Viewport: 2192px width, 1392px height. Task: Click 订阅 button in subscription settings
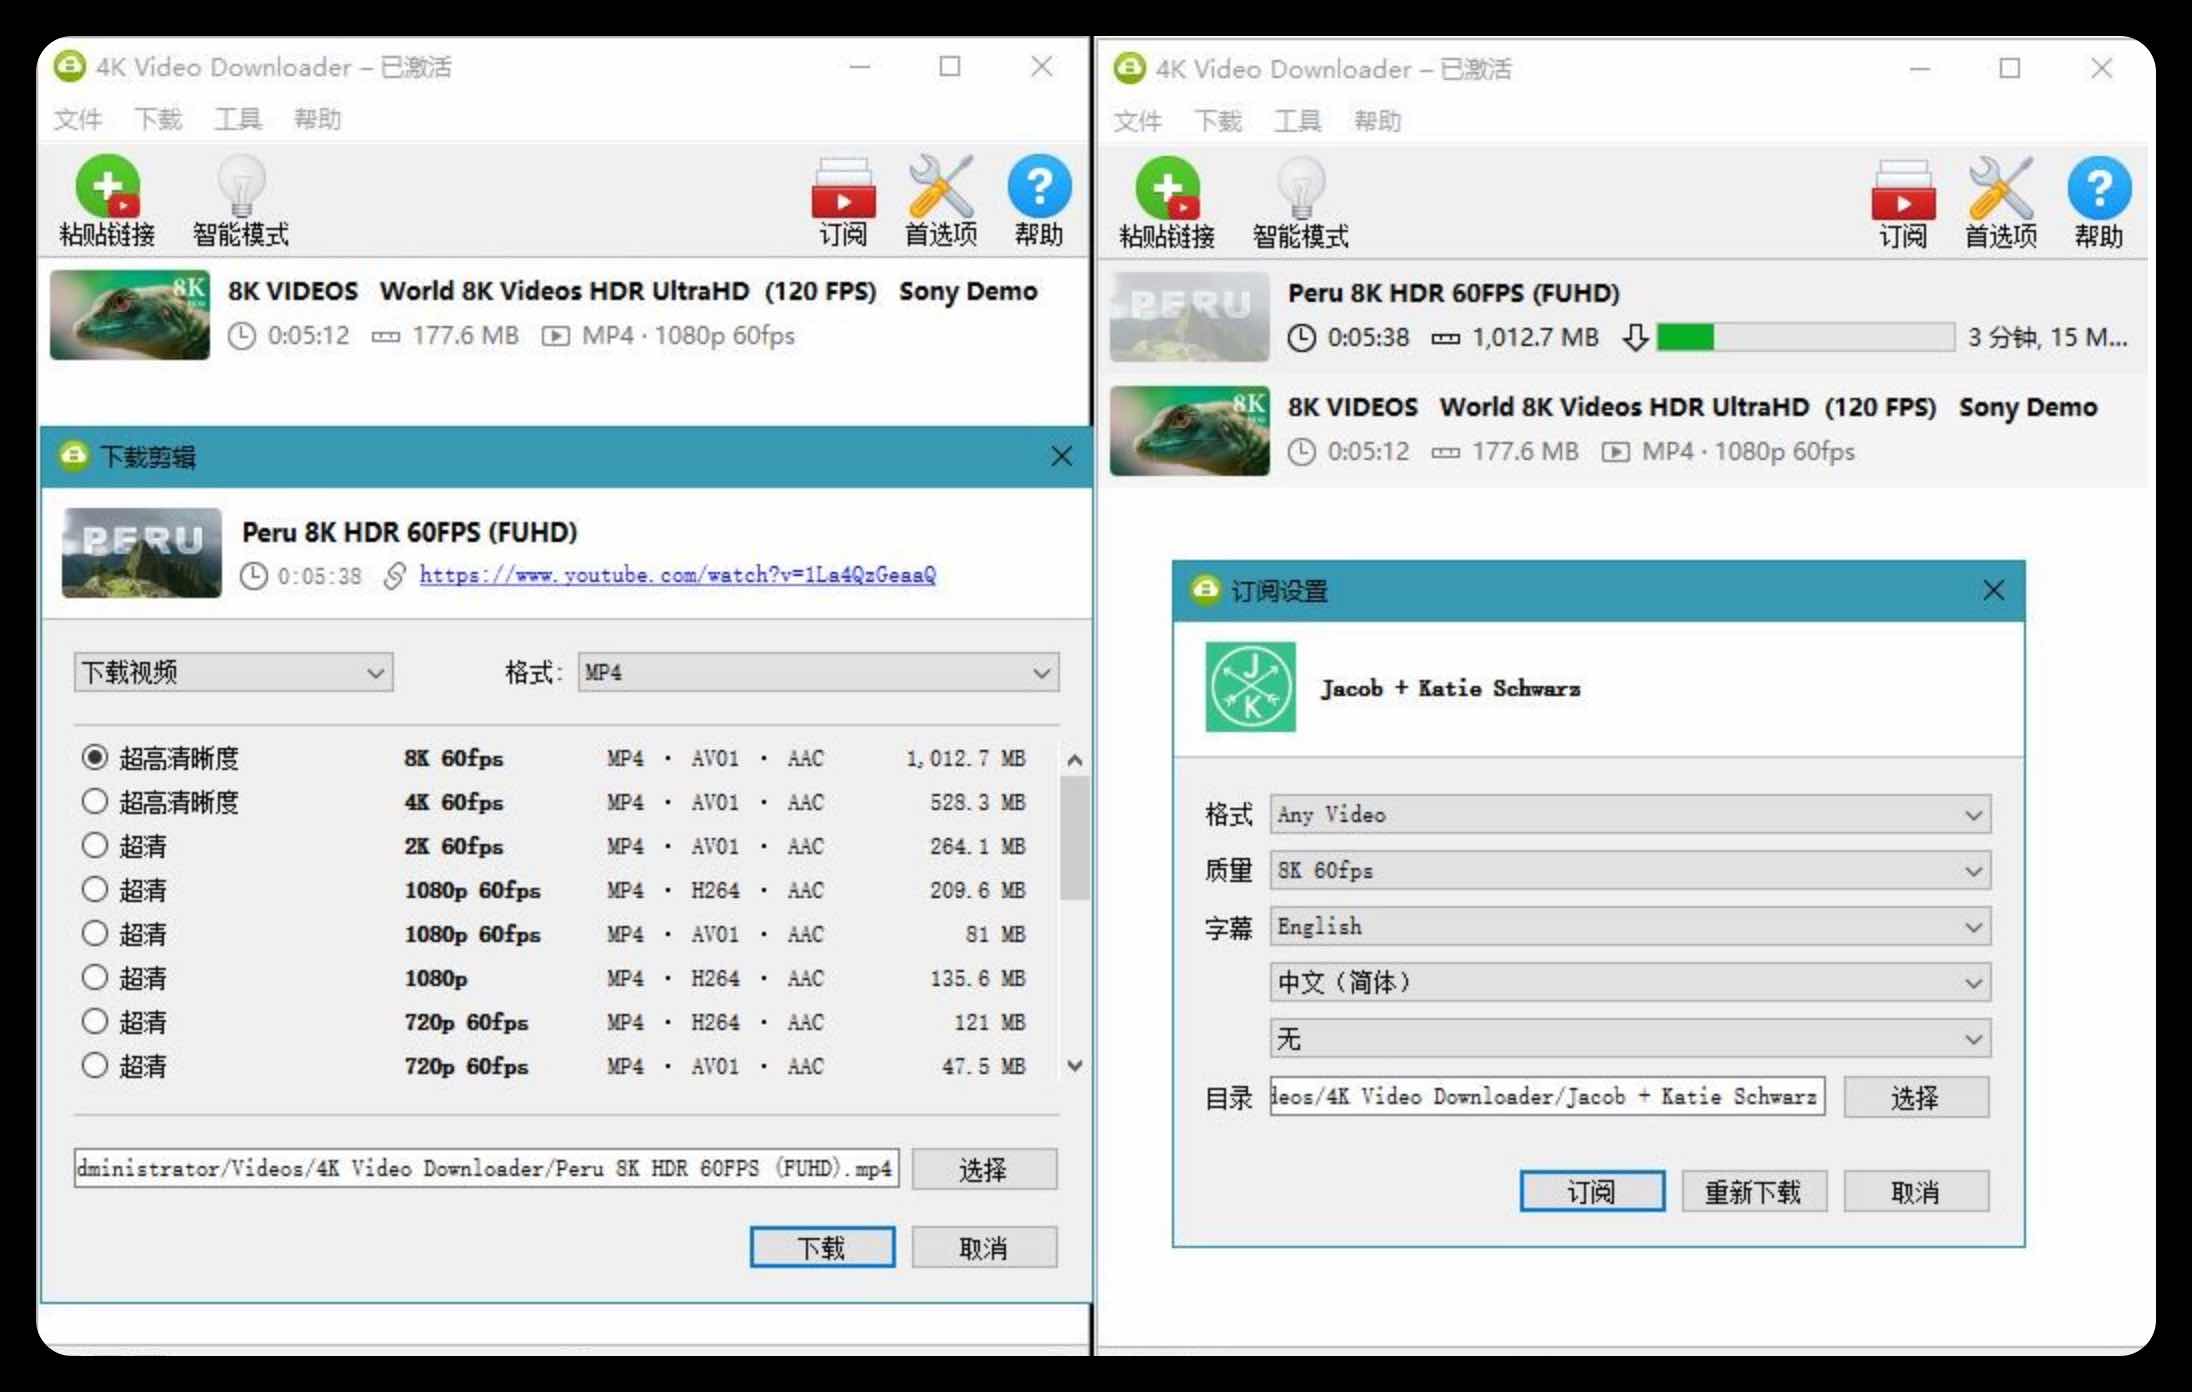pyautogui.click(x=1592, y=1192)
